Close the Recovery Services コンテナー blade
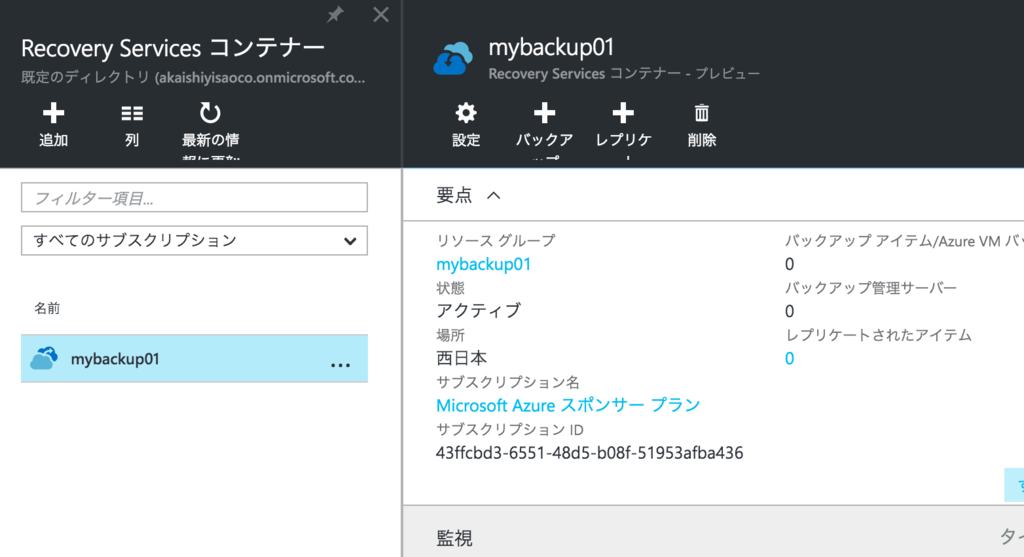1024x557 pixels. (x=381, y=14)
